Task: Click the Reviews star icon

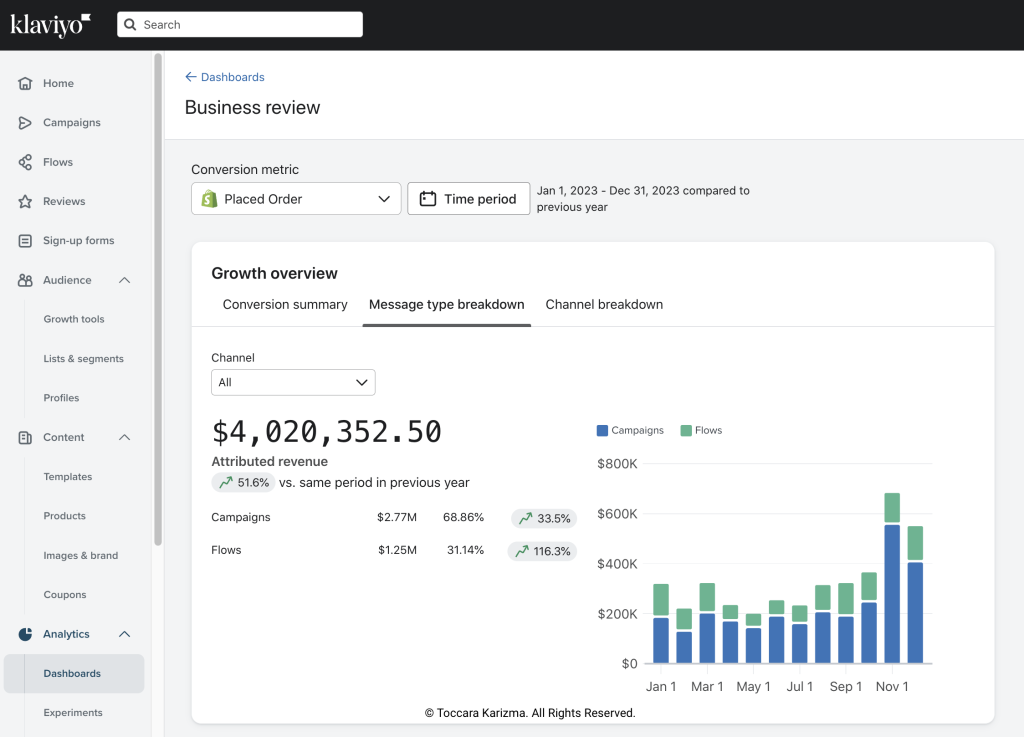Action: pos(26,202)
